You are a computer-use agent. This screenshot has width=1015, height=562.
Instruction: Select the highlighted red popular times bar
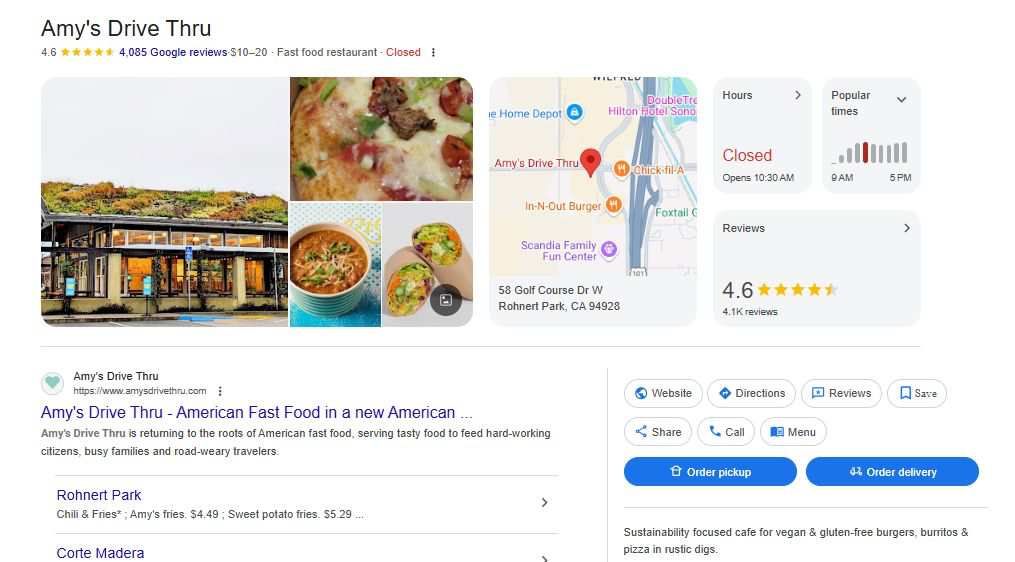click(x=865, y=152)
